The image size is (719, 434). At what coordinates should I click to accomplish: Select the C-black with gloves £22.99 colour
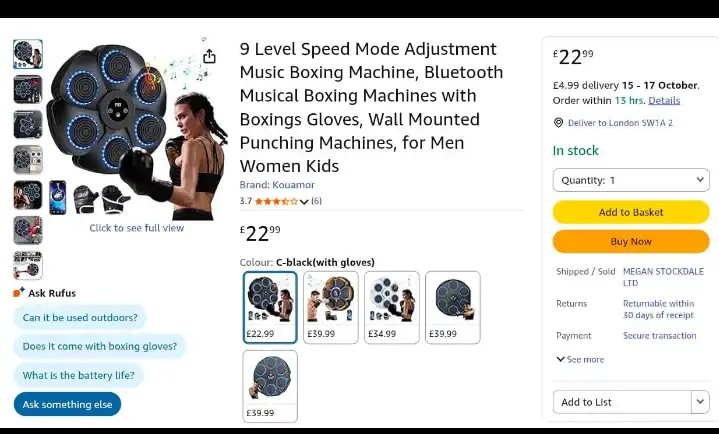(x=270, y=307)
